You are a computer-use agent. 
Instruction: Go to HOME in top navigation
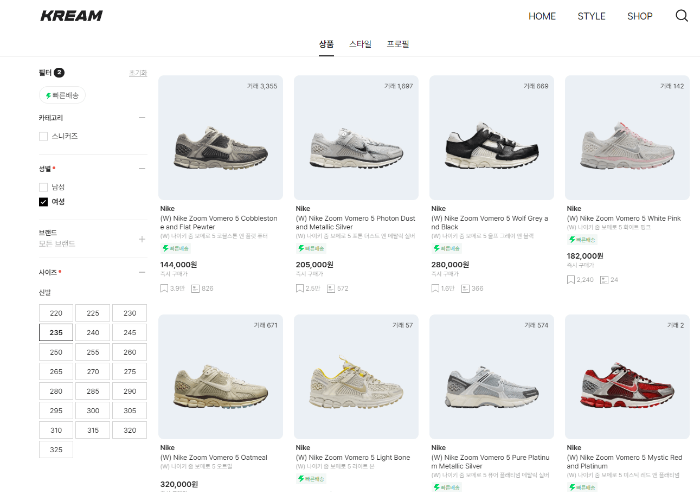click(542, 17)
